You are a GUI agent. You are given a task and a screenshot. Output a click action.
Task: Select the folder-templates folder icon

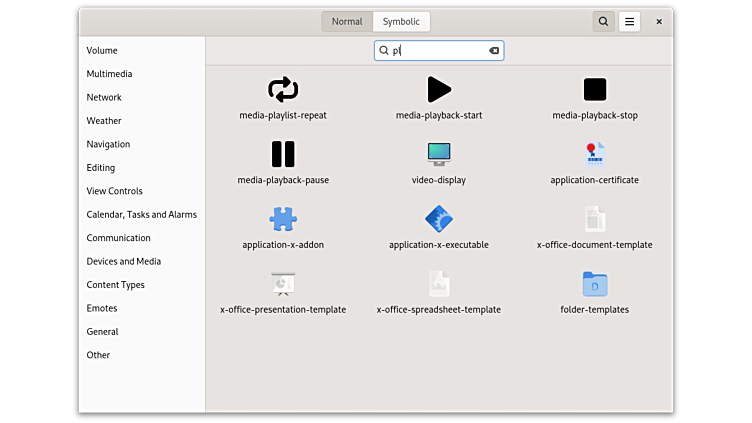(595, 284)
